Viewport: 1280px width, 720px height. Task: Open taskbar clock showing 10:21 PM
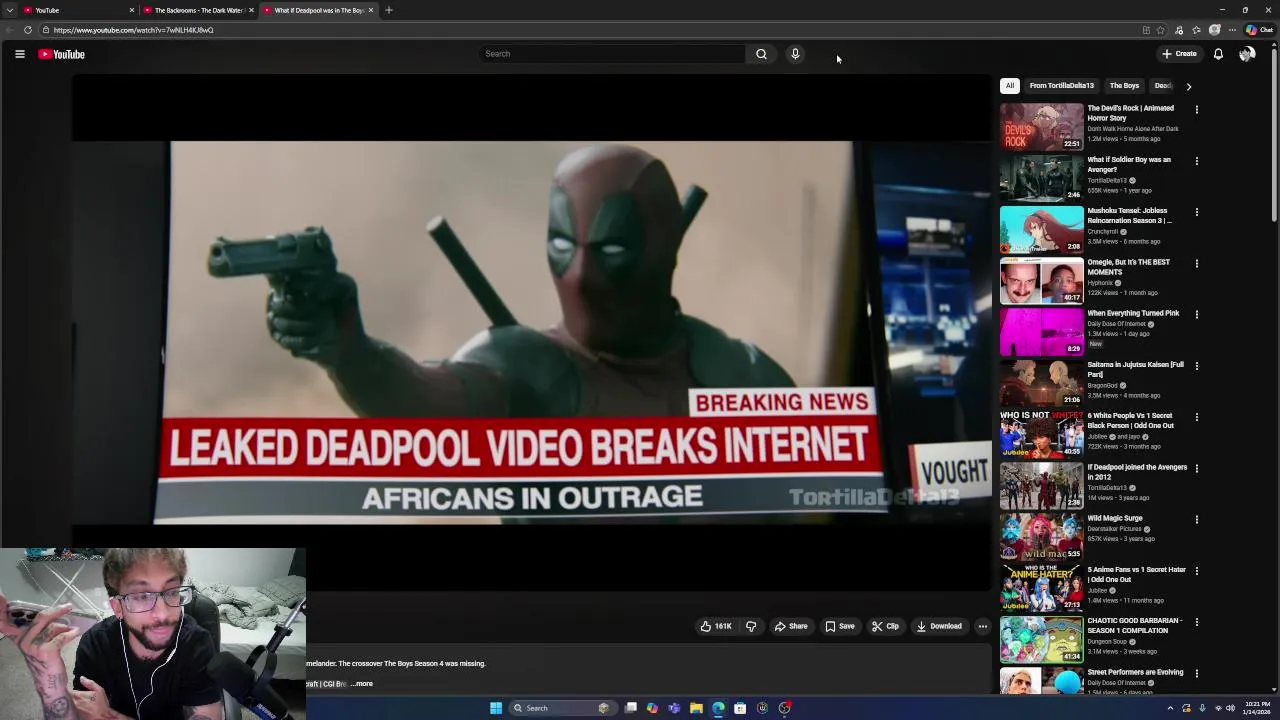point(1257,708)
